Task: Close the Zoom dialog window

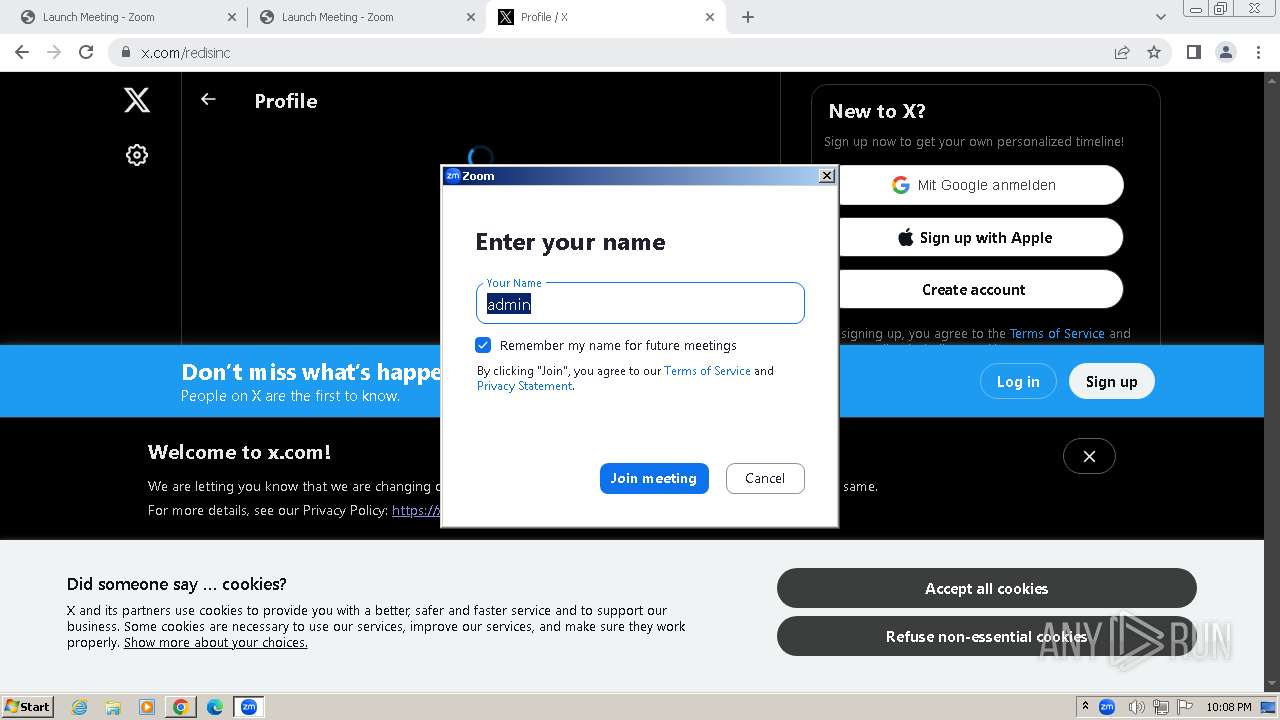Action: (826, 176)
